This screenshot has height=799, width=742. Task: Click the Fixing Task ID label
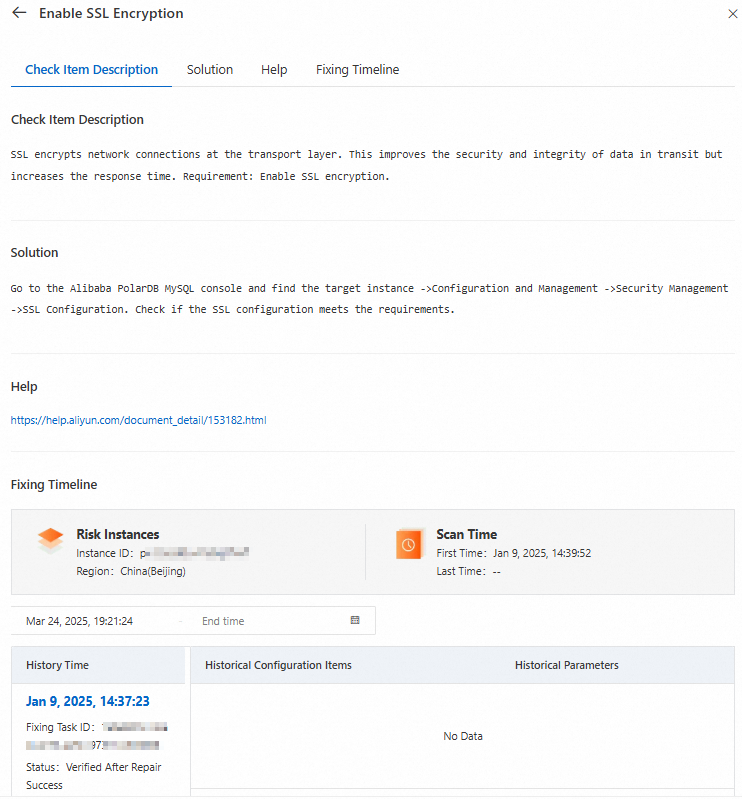(60, 727)
